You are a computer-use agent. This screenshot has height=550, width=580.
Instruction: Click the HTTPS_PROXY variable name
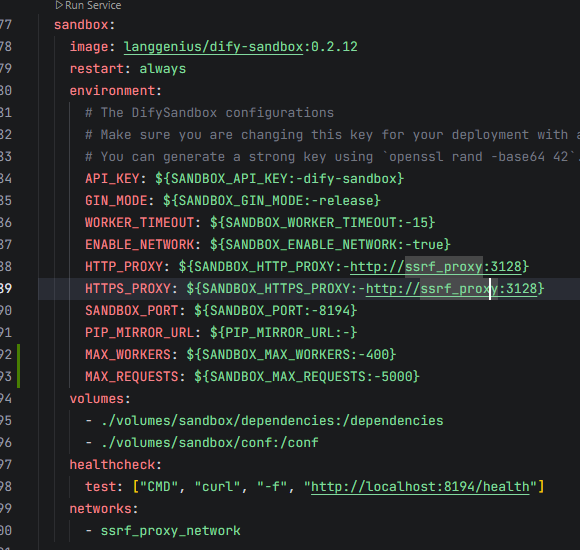coord(128,289)
